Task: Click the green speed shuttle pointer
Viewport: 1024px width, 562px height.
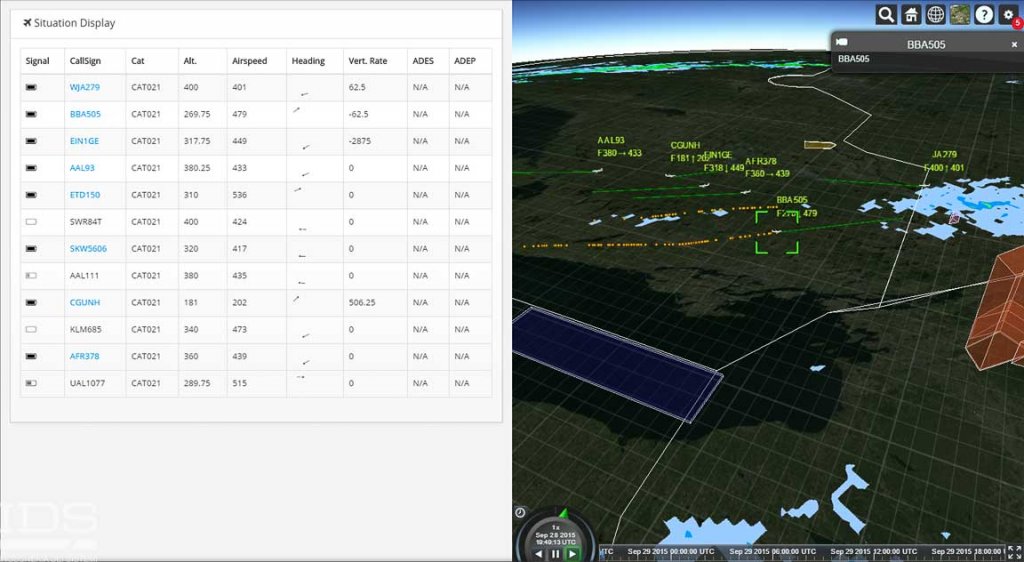Action: [x=563, y=513]
